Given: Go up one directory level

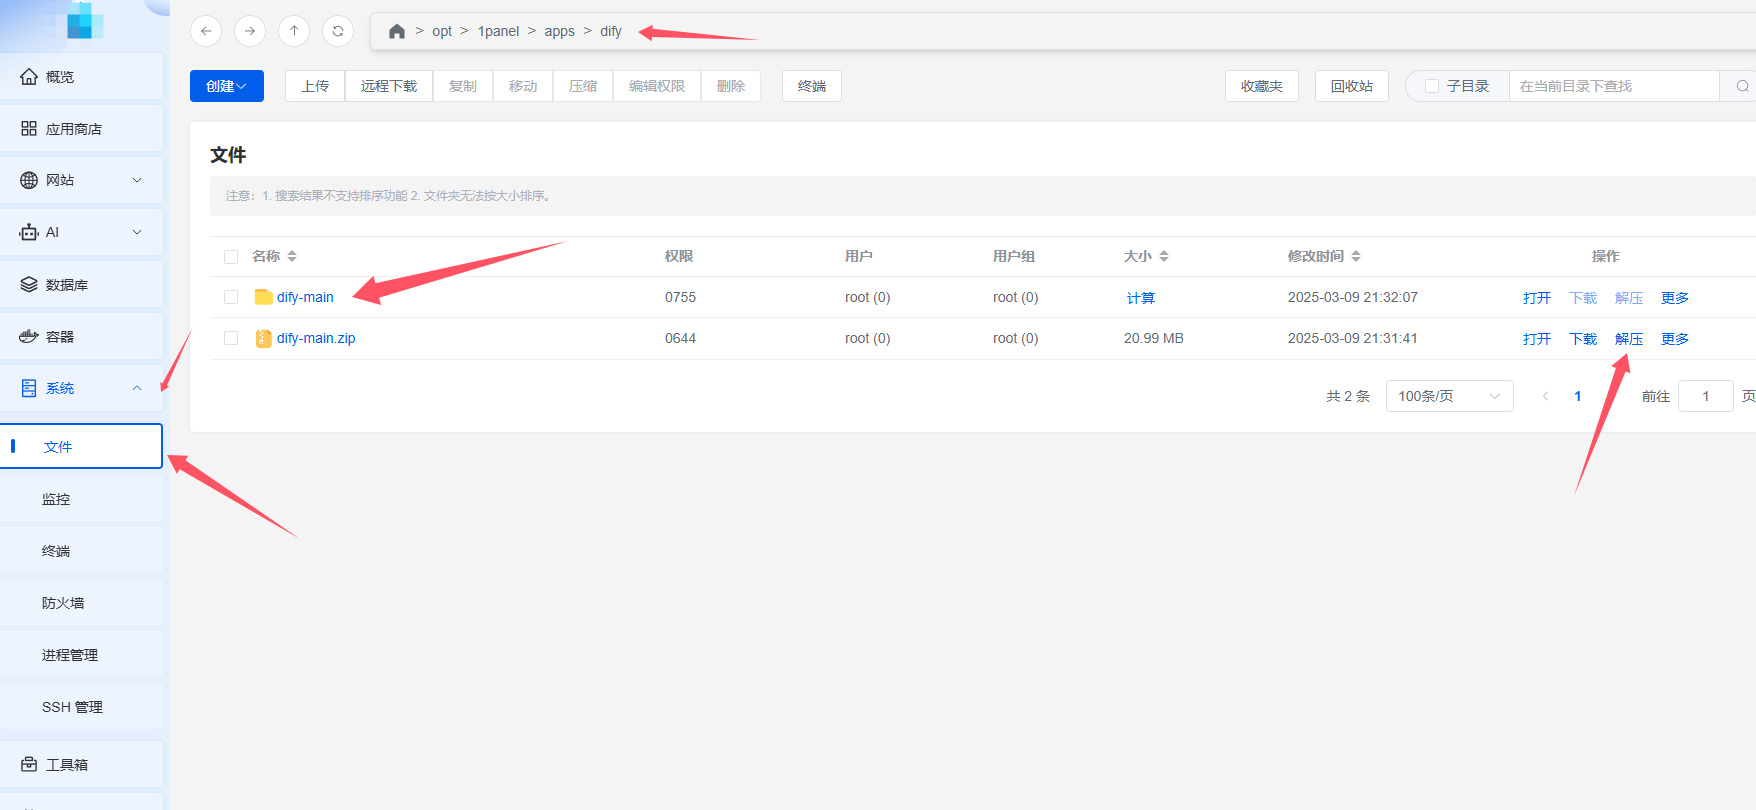Looking at the screenshot, I should click(294, 31).
